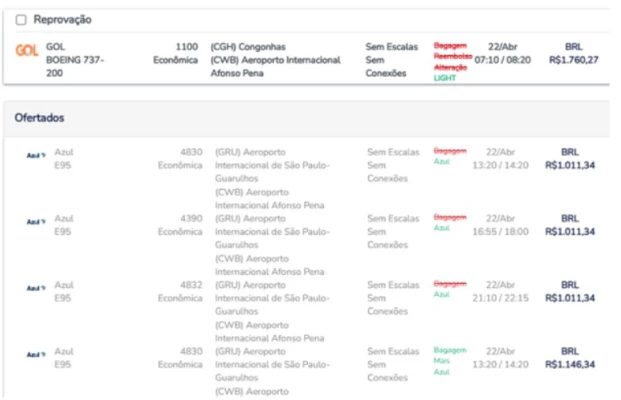The height and width of the screenshot is (400, 621).
Task: Click the 07:10 / 08:20 time
Action: [503, 60]
